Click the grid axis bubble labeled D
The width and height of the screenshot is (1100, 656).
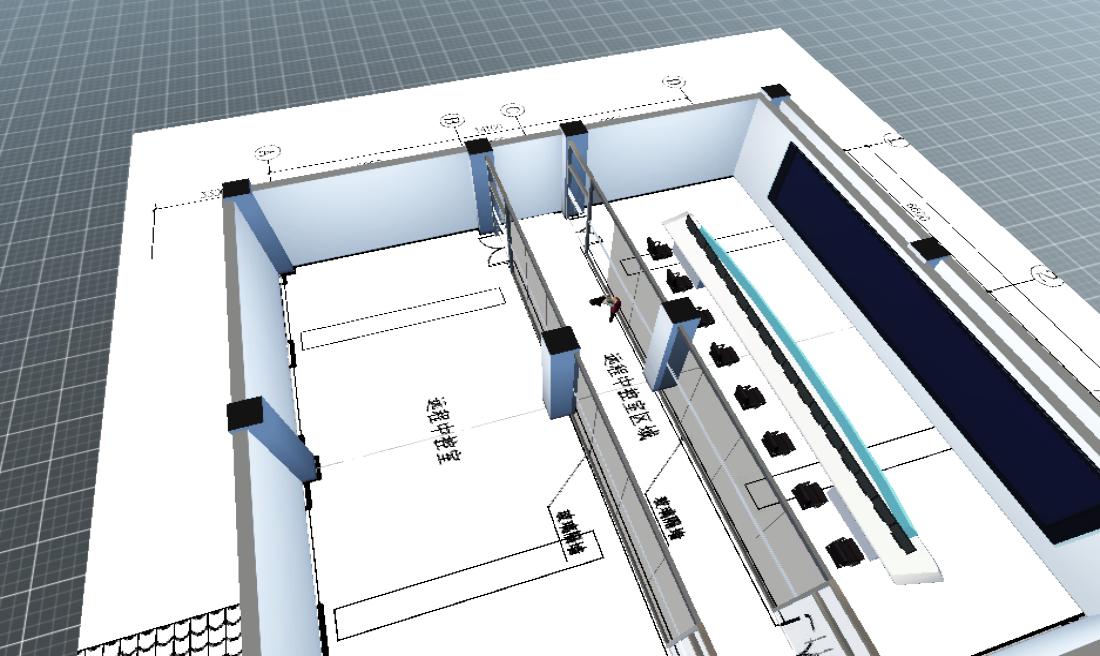click(672, 82)
